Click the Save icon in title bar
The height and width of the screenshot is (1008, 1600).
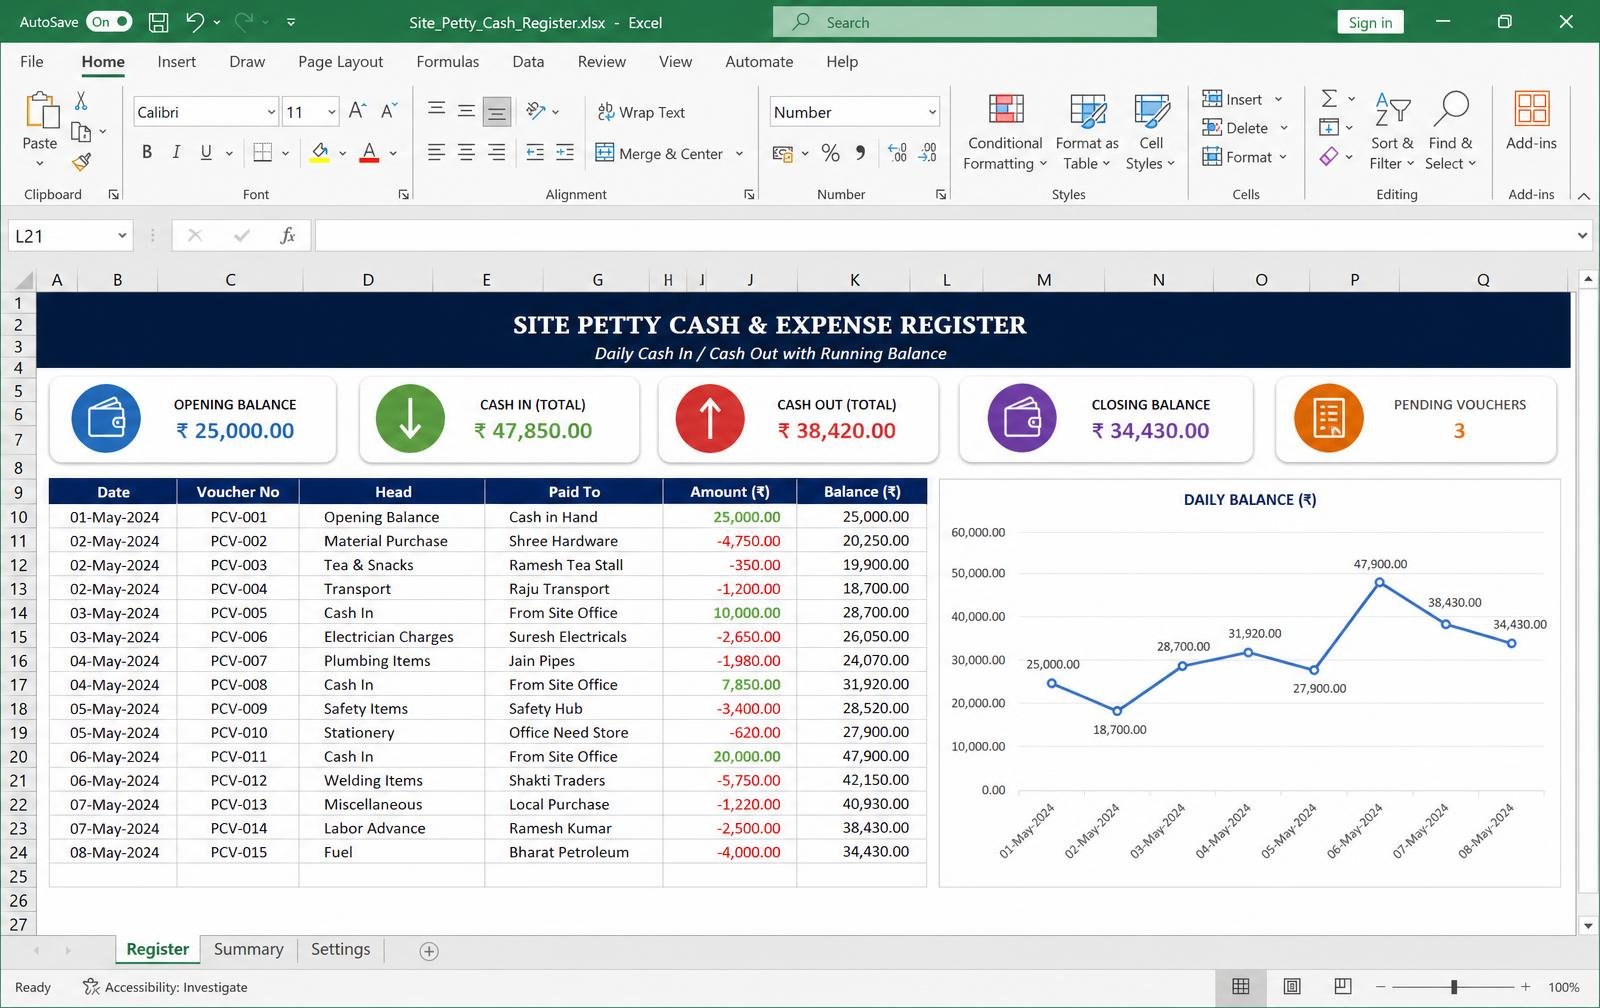tap(158, 22)
